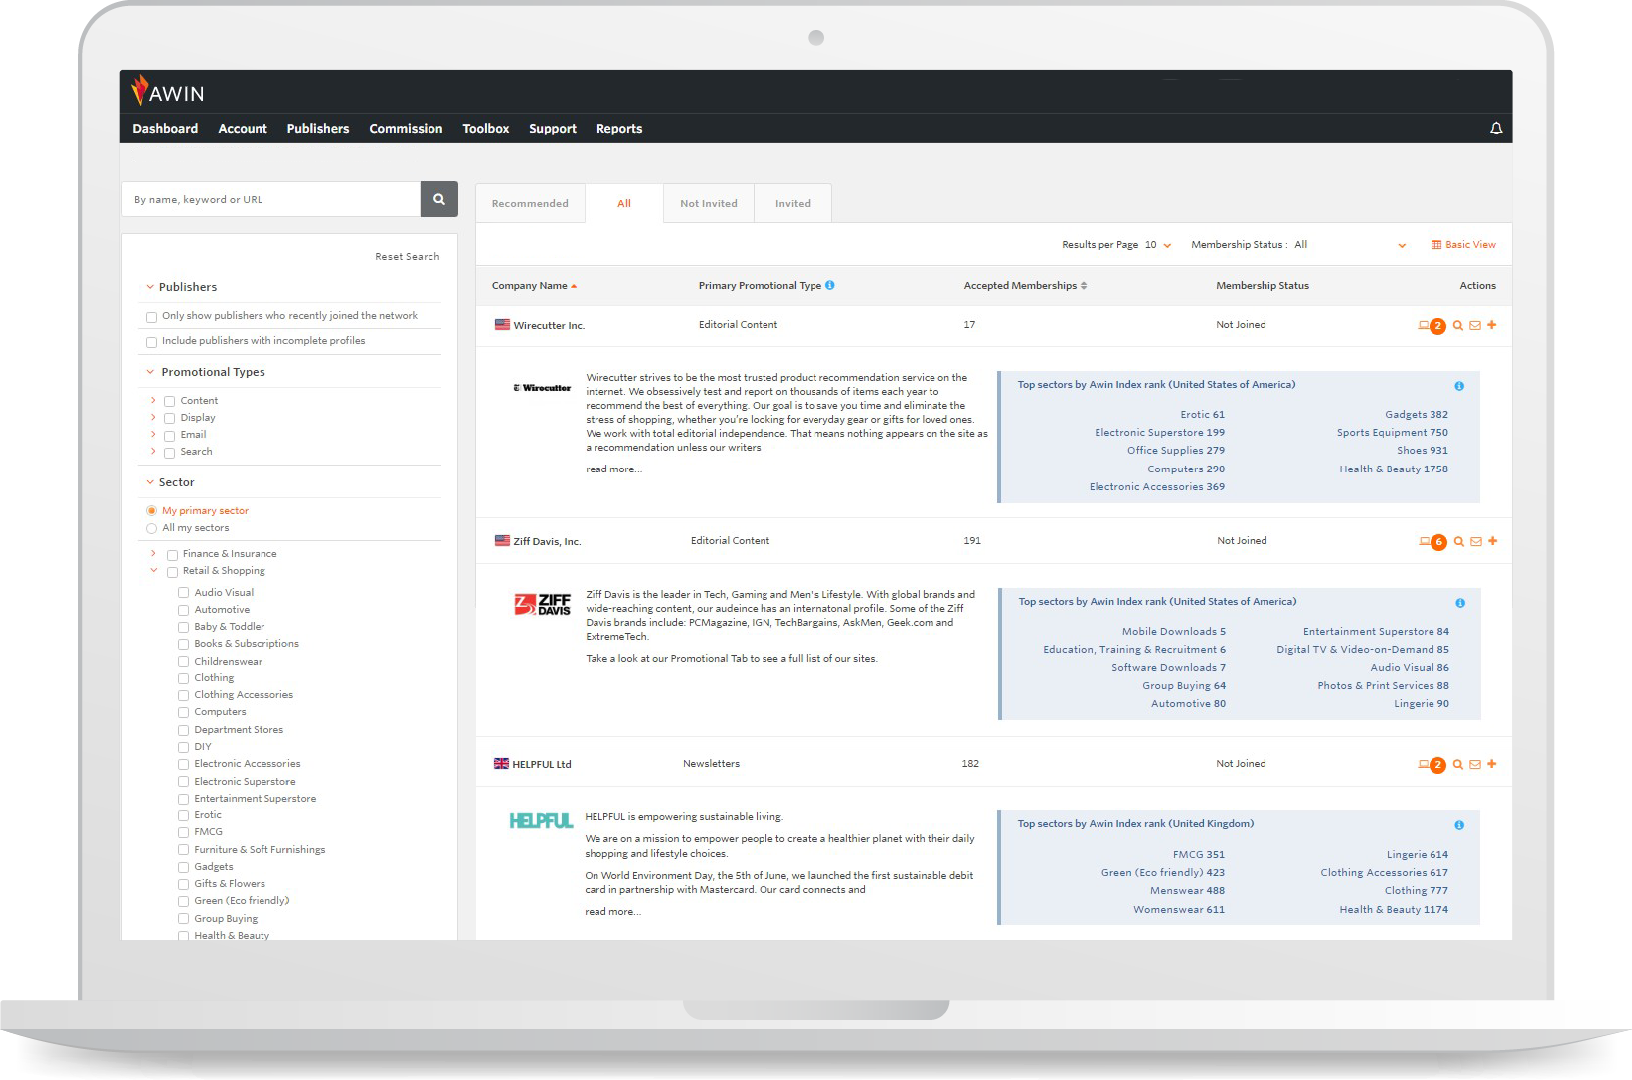Click the magnifier icon in Ziff Davis row

[x=1459, y=541]
